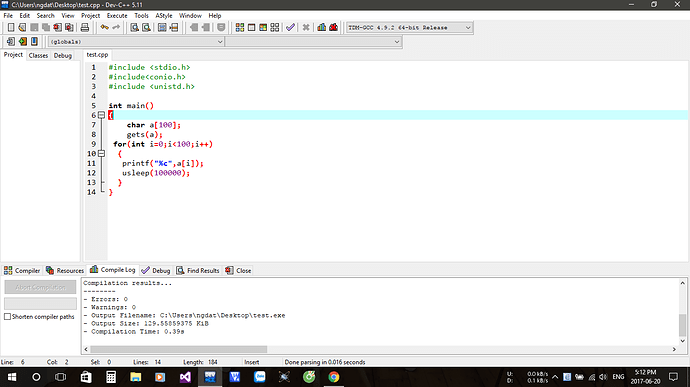Screen dimensions: 690x387
Task: Select the Compile Log bottom tab
Action: 113,269
